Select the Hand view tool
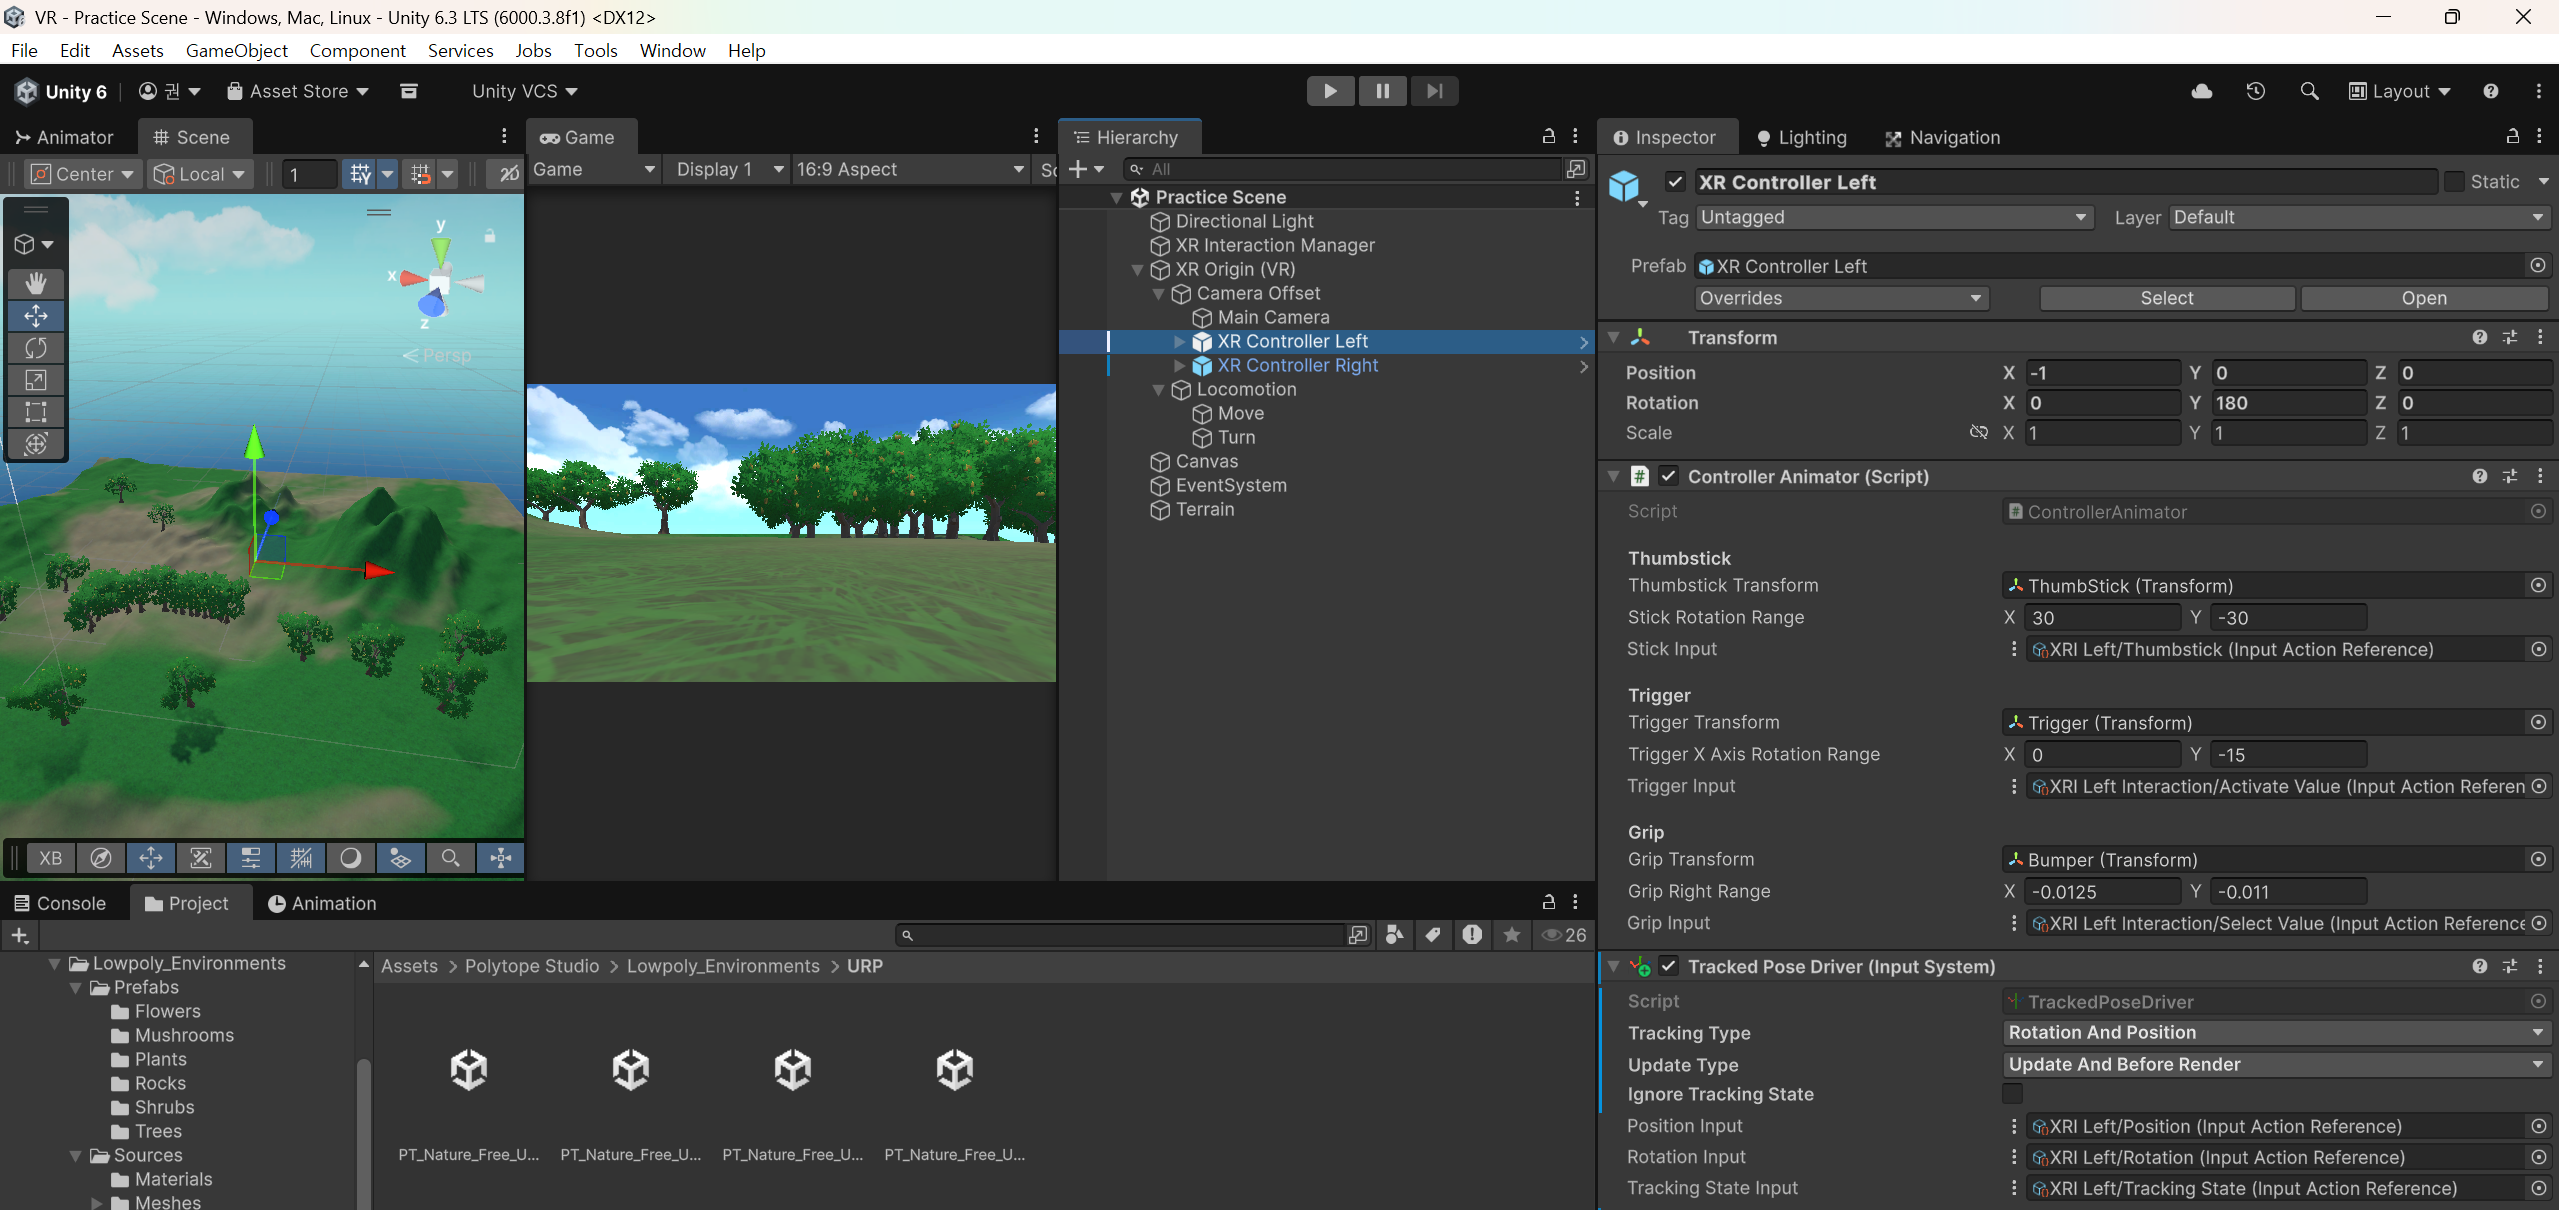The image size is (2559, 1210). click(36, 284)
